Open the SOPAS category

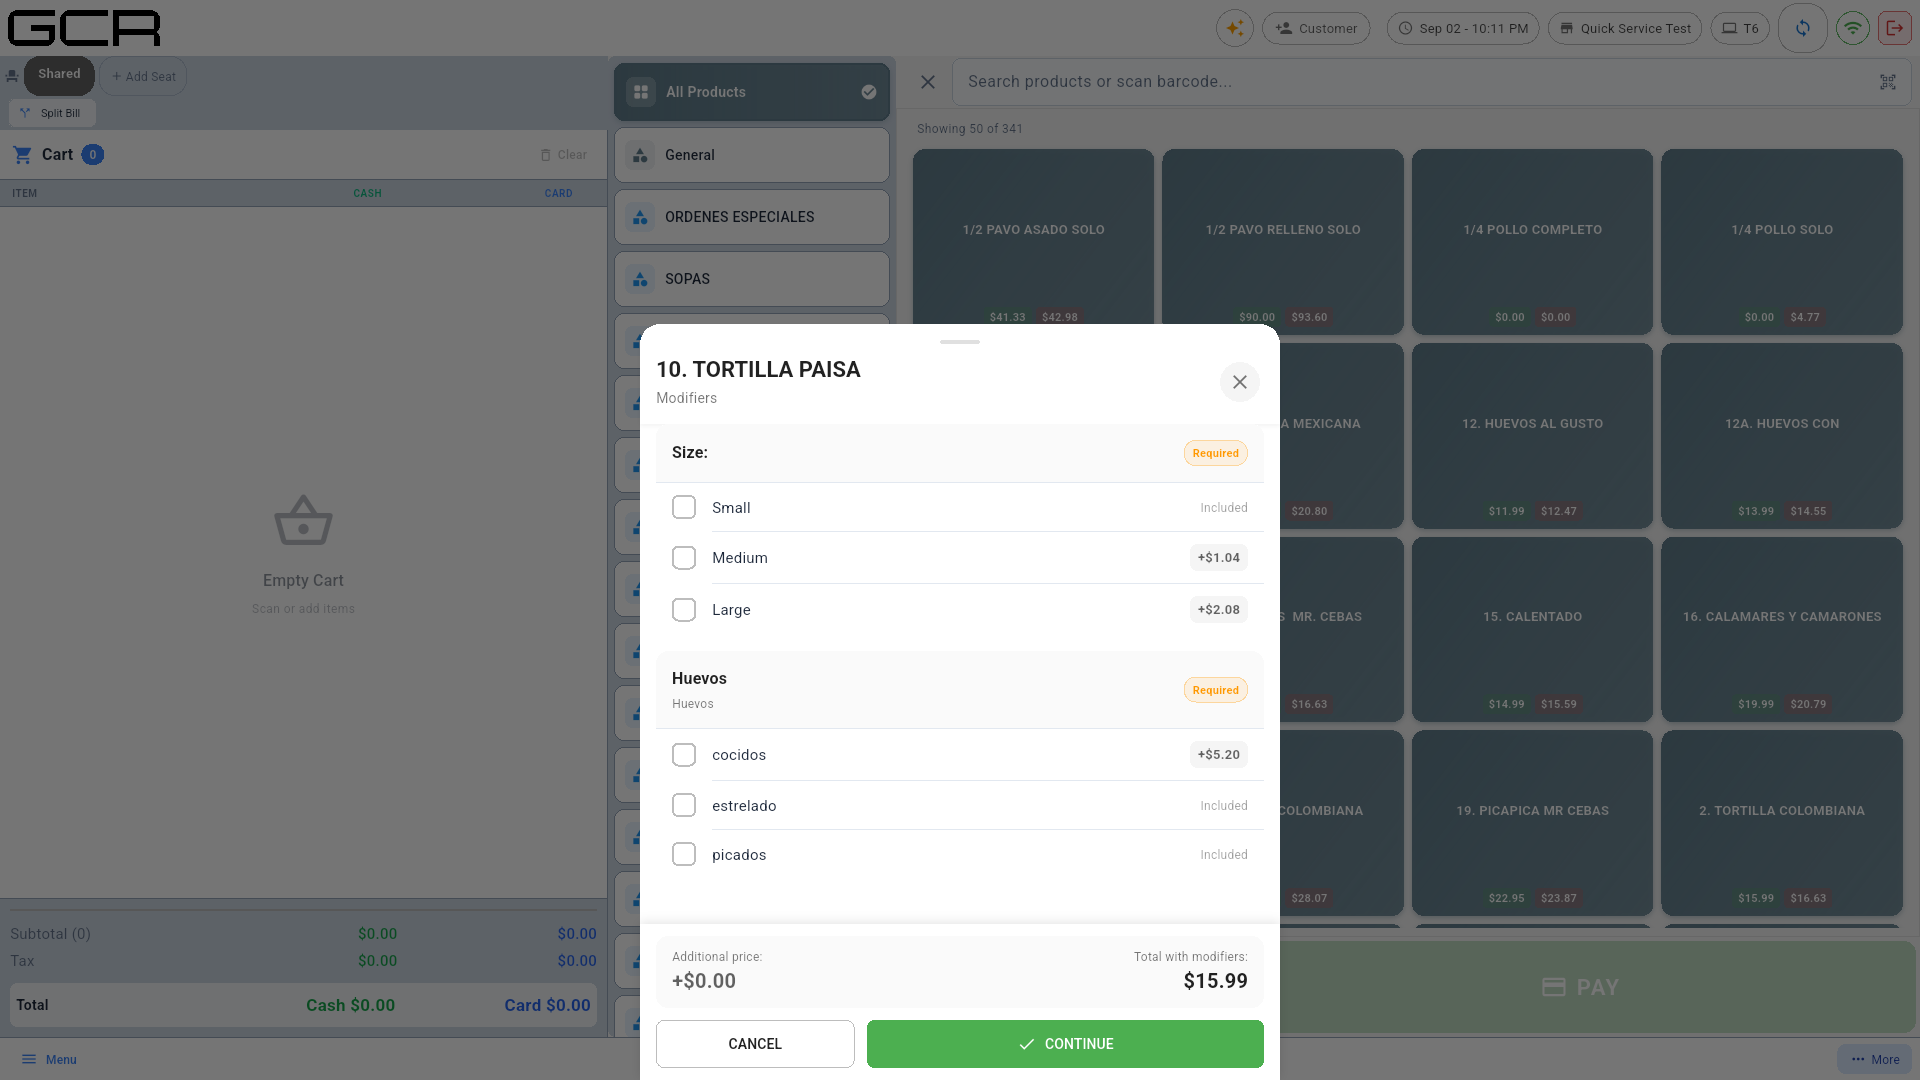click(752, 279)
